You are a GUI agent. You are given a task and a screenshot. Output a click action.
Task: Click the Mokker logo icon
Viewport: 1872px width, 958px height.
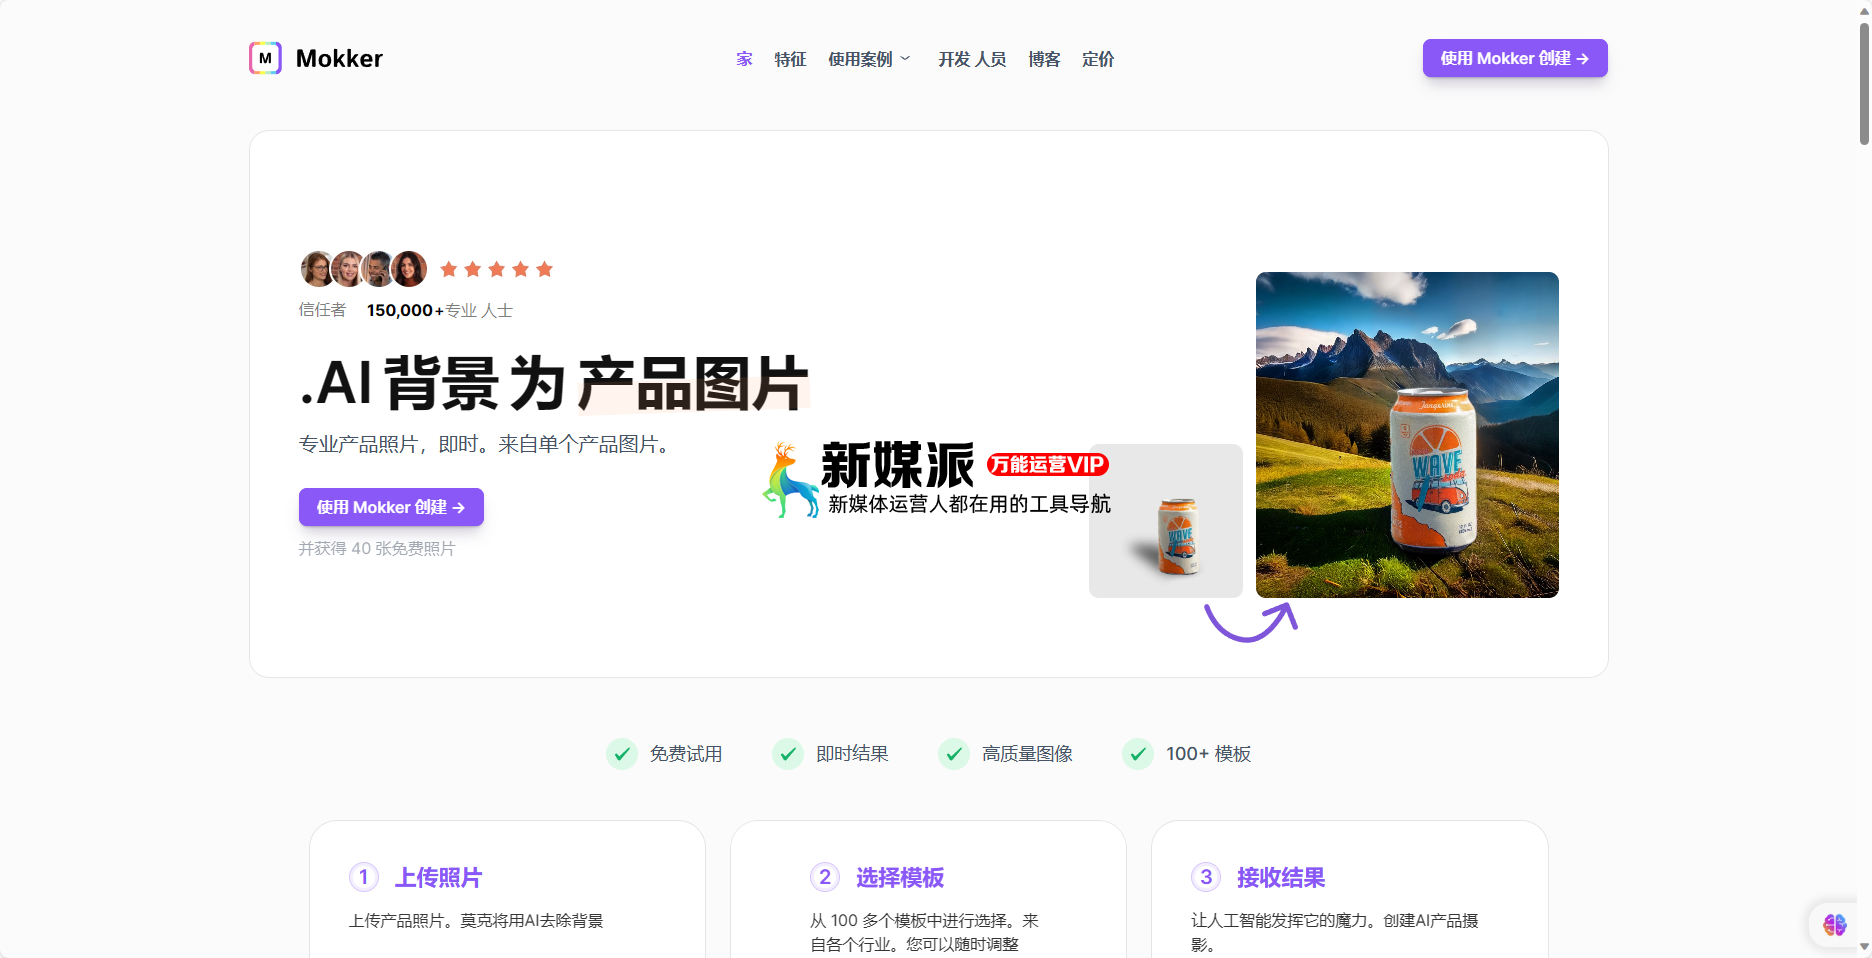pyautogui.click(x=265, y=58)
